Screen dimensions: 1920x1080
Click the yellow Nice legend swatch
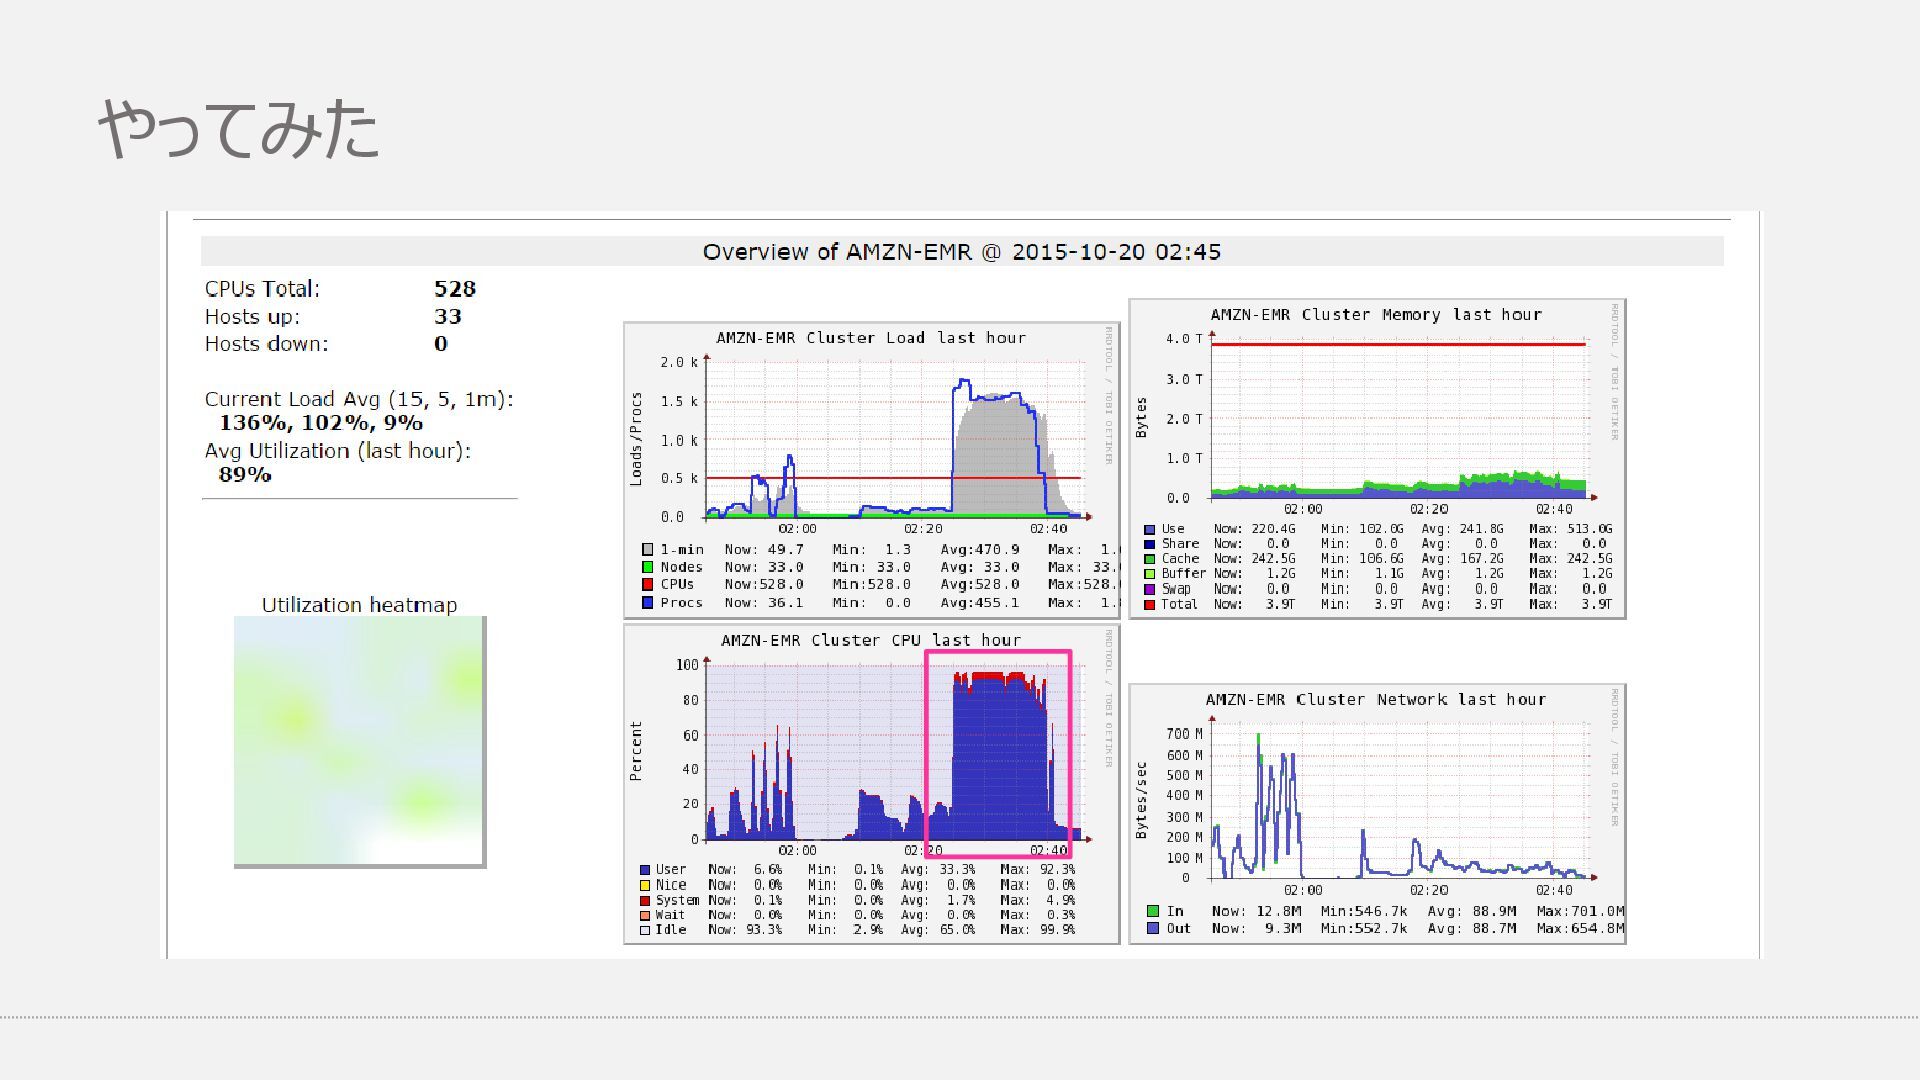[x=645, y=885]
